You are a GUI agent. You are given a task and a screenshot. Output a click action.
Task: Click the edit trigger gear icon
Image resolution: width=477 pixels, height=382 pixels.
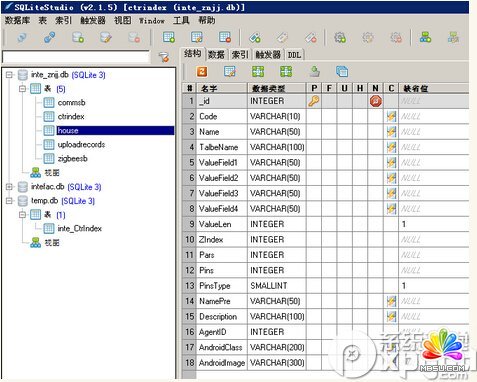point(368,37)
